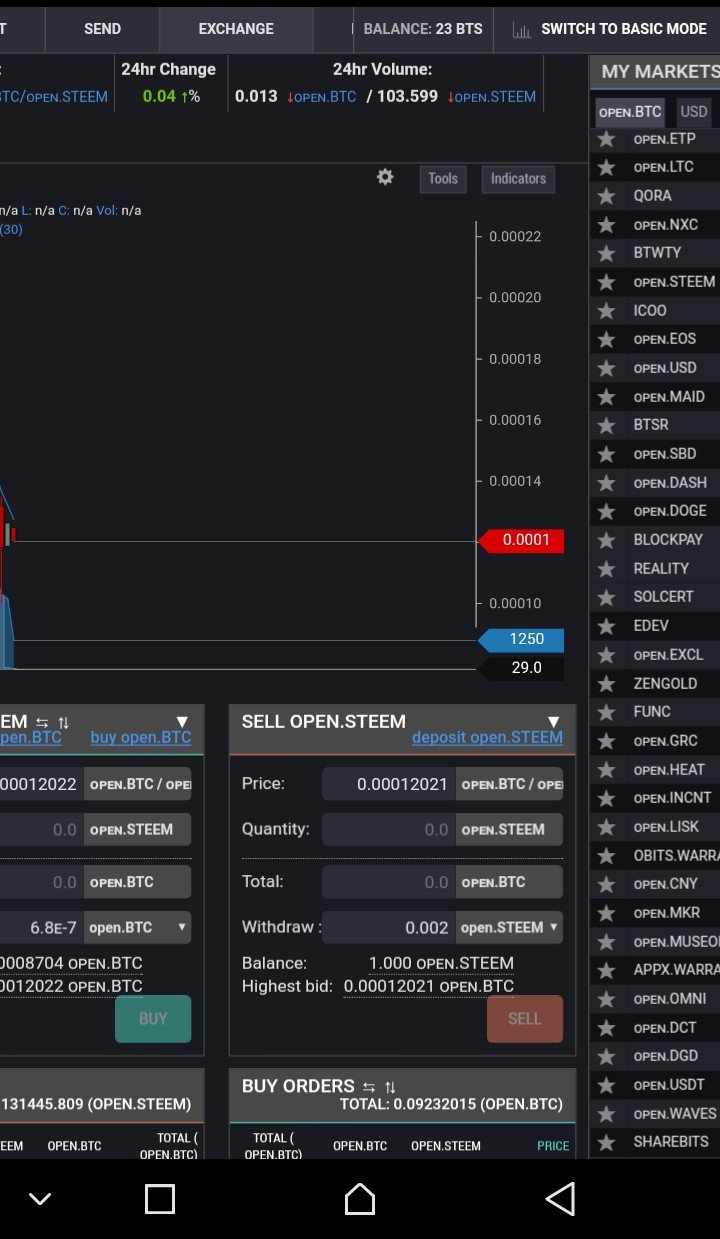
Task: Click the star beside SOLCERT
Action: (x=606, y=597)
